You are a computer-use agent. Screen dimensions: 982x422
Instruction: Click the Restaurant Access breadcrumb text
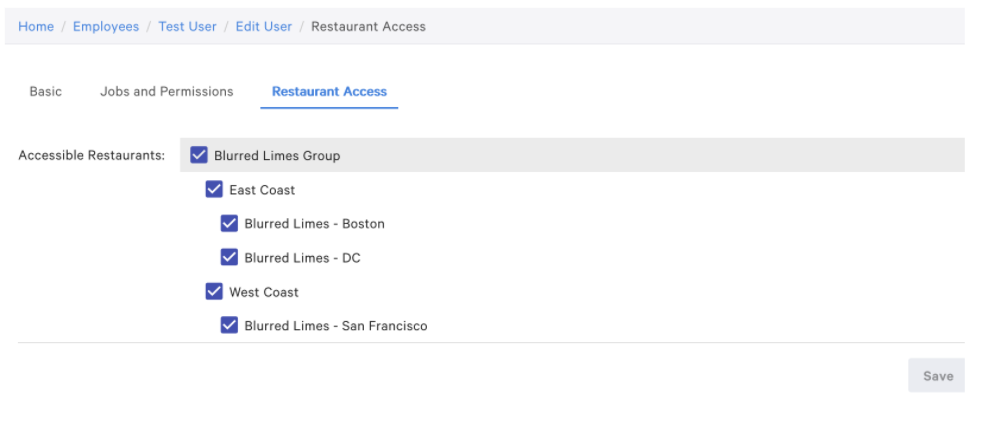coord(368,27)
